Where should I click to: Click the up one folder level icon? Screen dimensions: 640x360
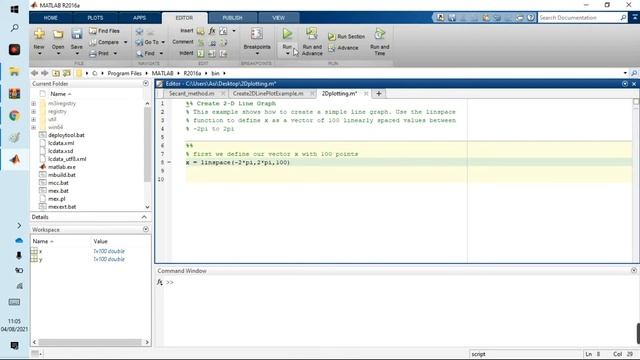pos(56,73)
